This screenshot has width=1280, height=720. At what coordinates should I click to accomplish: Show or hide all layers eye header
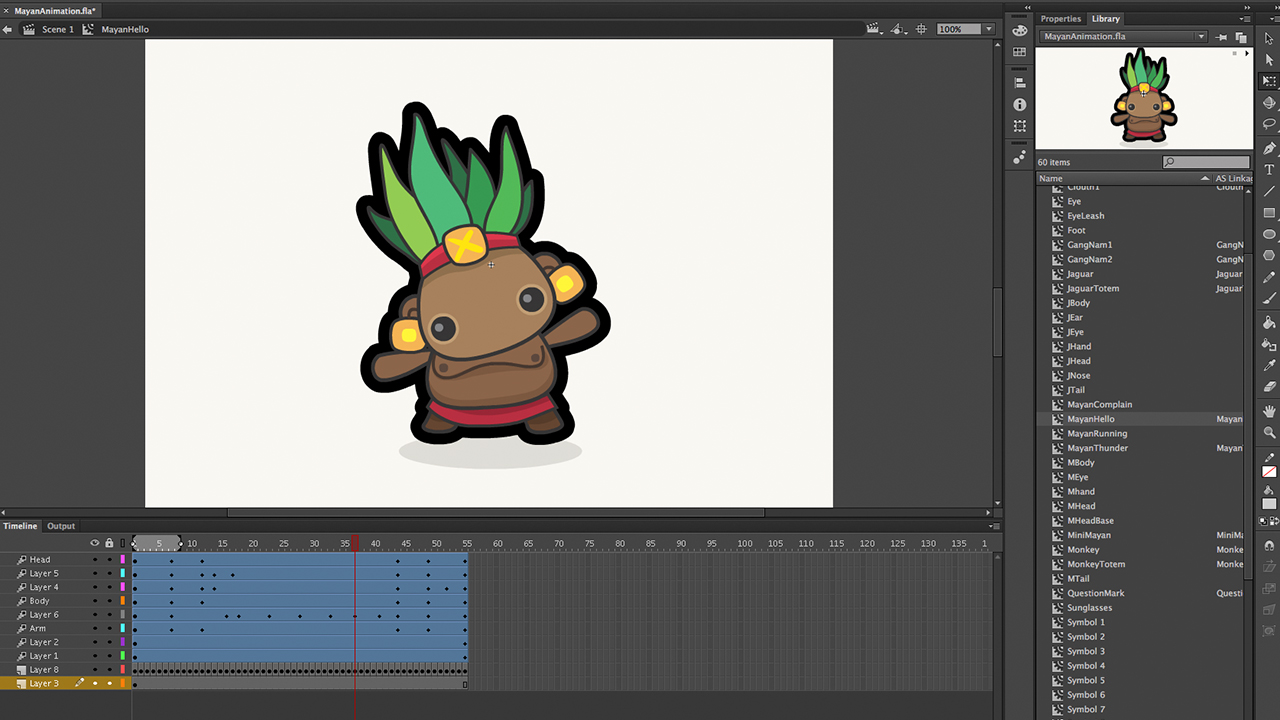click(x=95, y=543)
